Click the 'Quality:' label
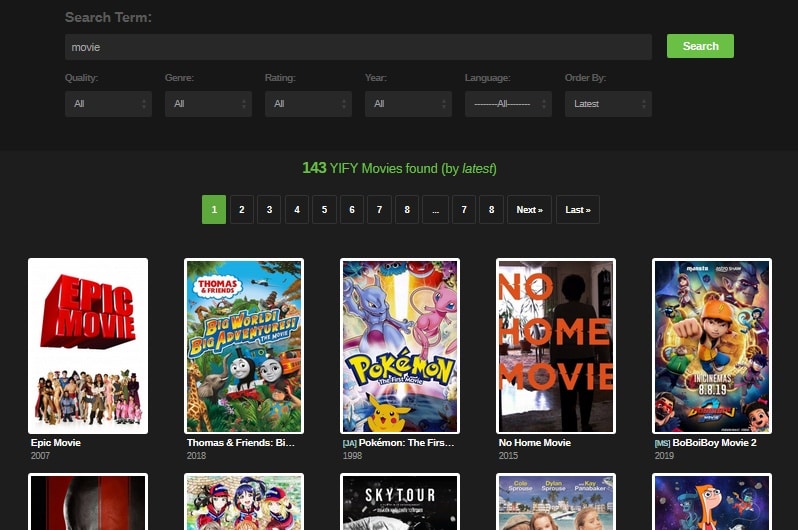This screenshot has width=798, height=530. coord(81,78)
